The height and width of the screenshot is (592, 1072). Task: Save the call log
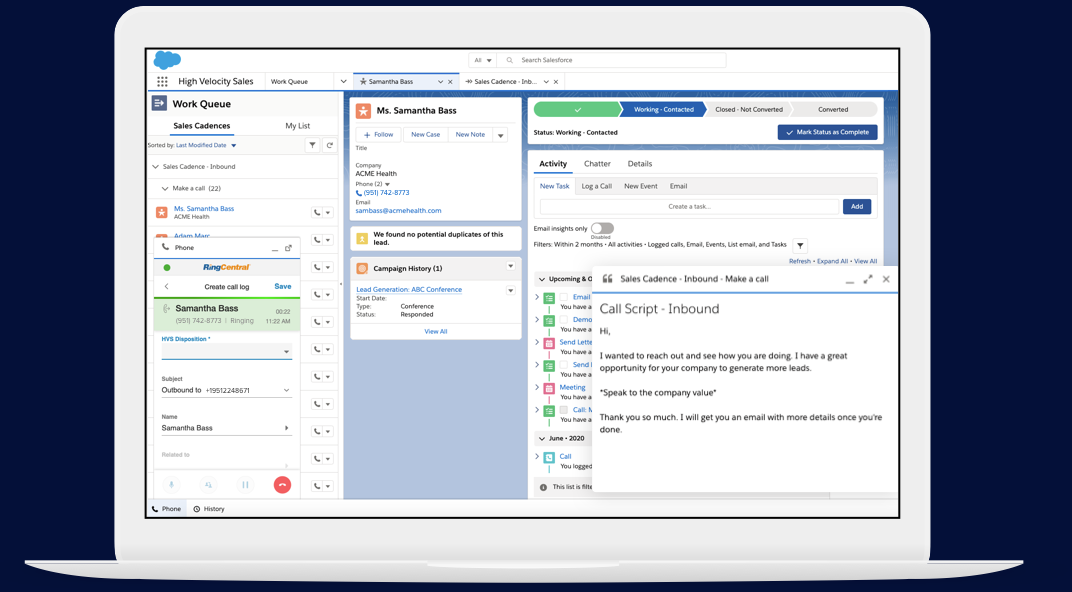click(282, 286)
